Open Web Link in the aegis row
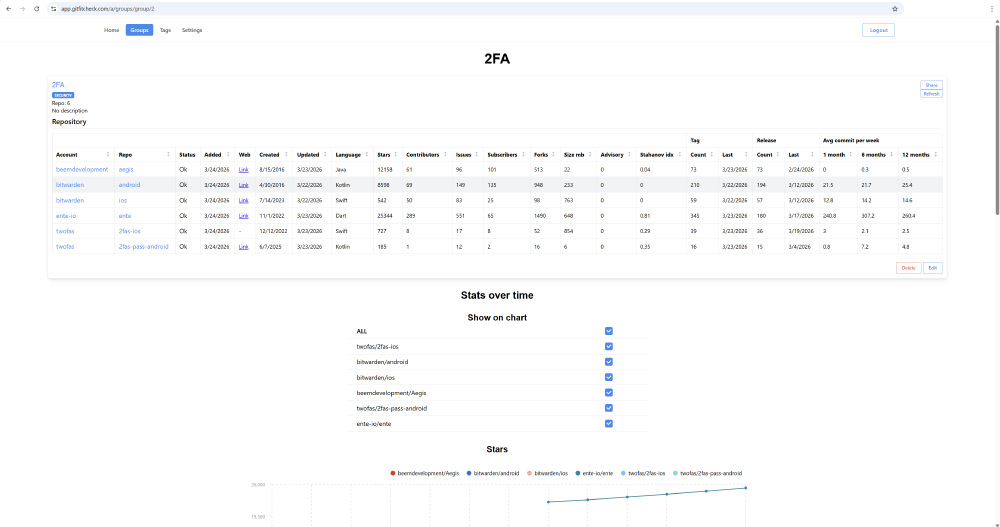This screenshot has height=527, width=1000. pos(244,170)
